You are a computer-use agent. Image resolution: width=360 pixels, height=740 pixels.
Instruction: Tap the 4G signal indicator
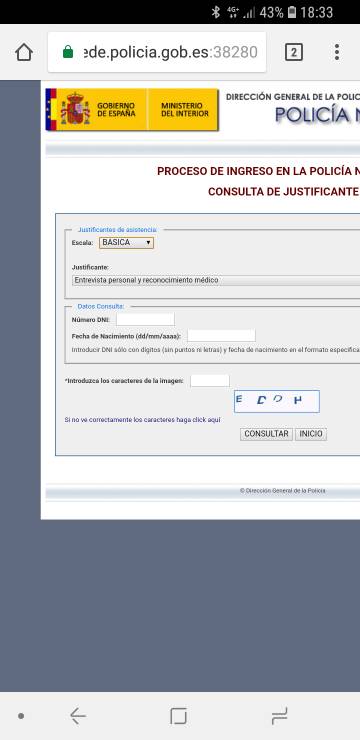pyautogui.click(x=233, y=12)
